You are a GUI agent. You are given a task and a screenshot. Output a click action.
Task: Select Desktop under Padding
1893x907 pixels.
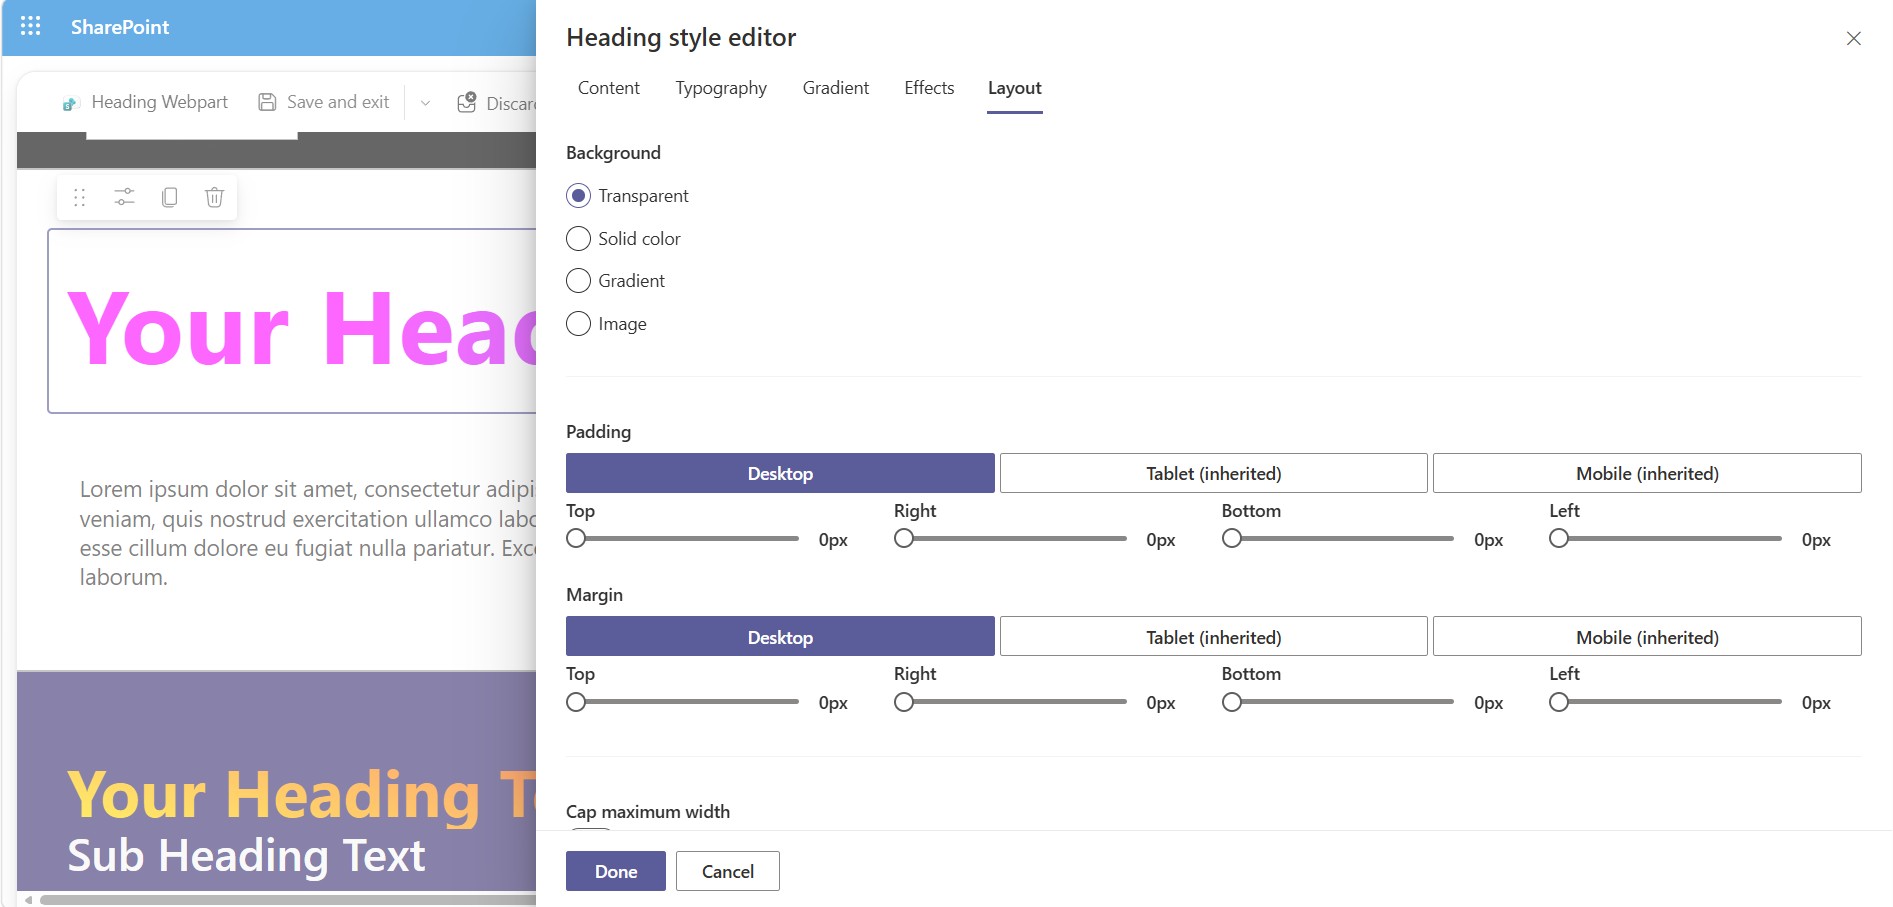click(780, 473)
